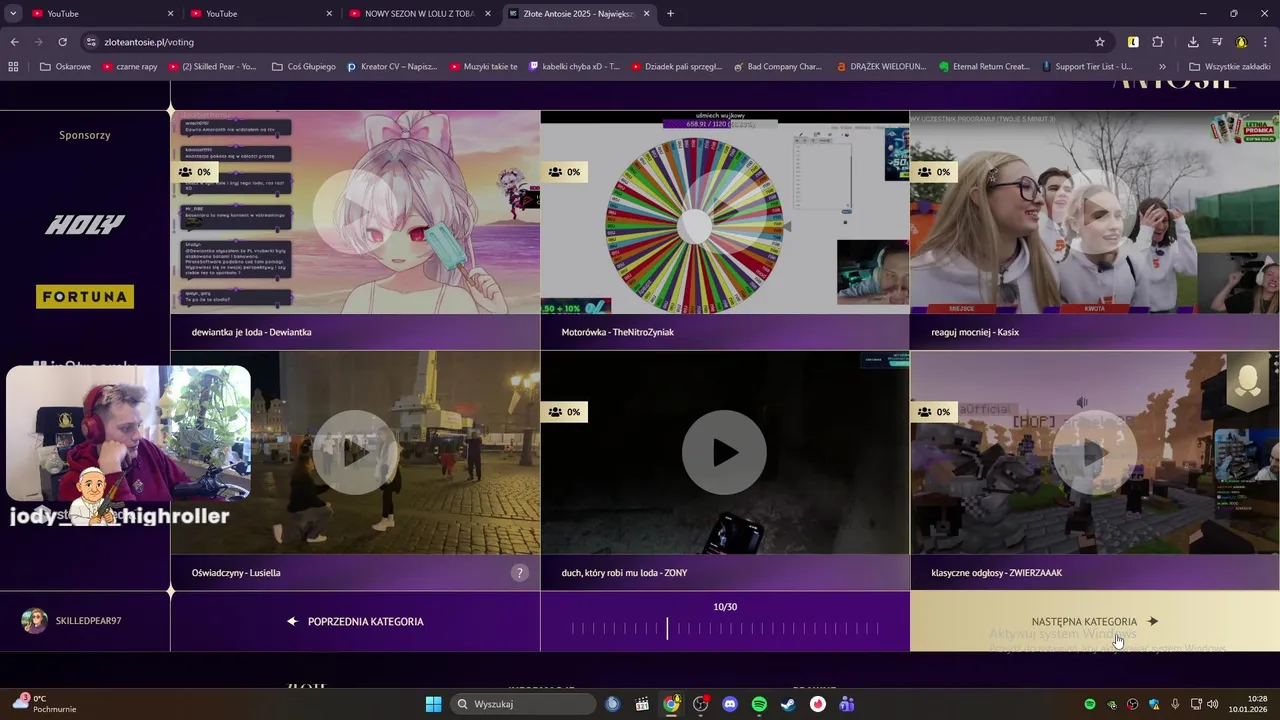Go to NASTĘPNA KATEGORIA

click(1095, 621)
